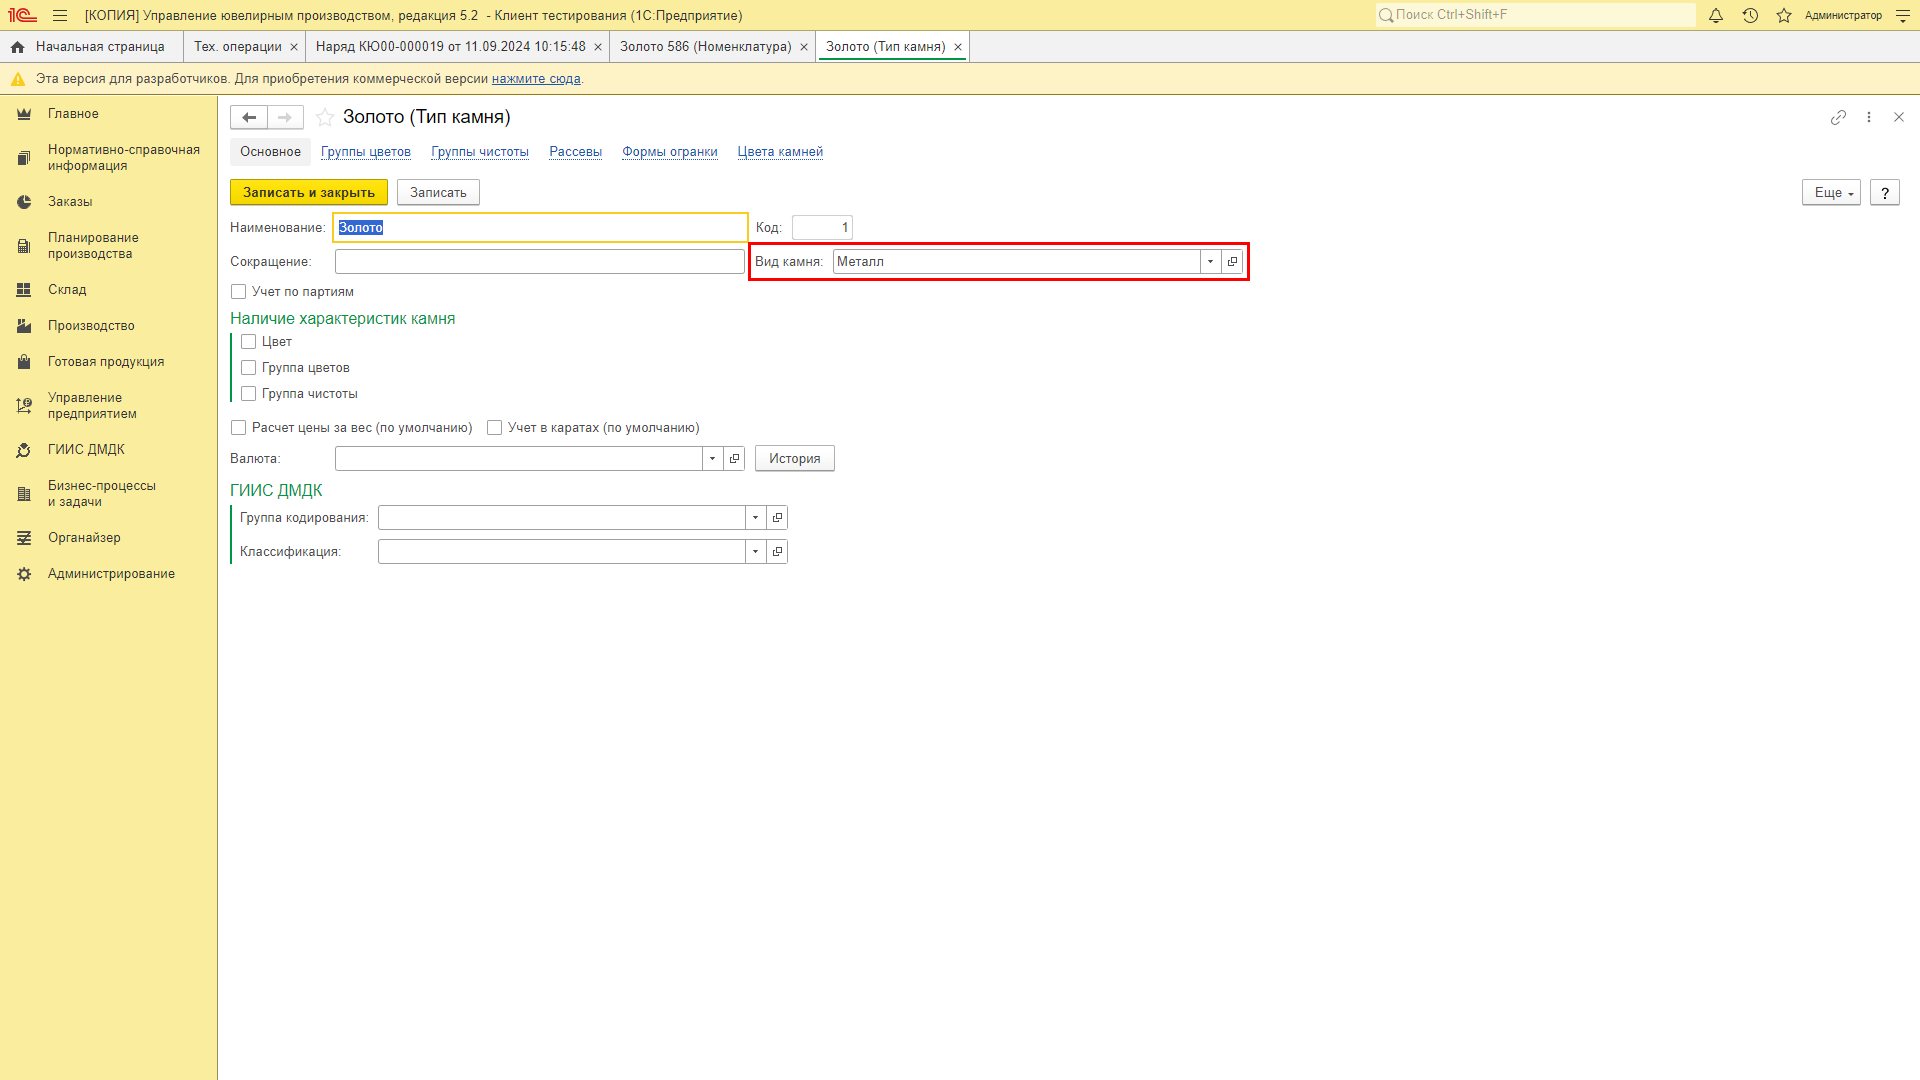Copy link to this object icon
1920x1080 pixels.
1838,117
